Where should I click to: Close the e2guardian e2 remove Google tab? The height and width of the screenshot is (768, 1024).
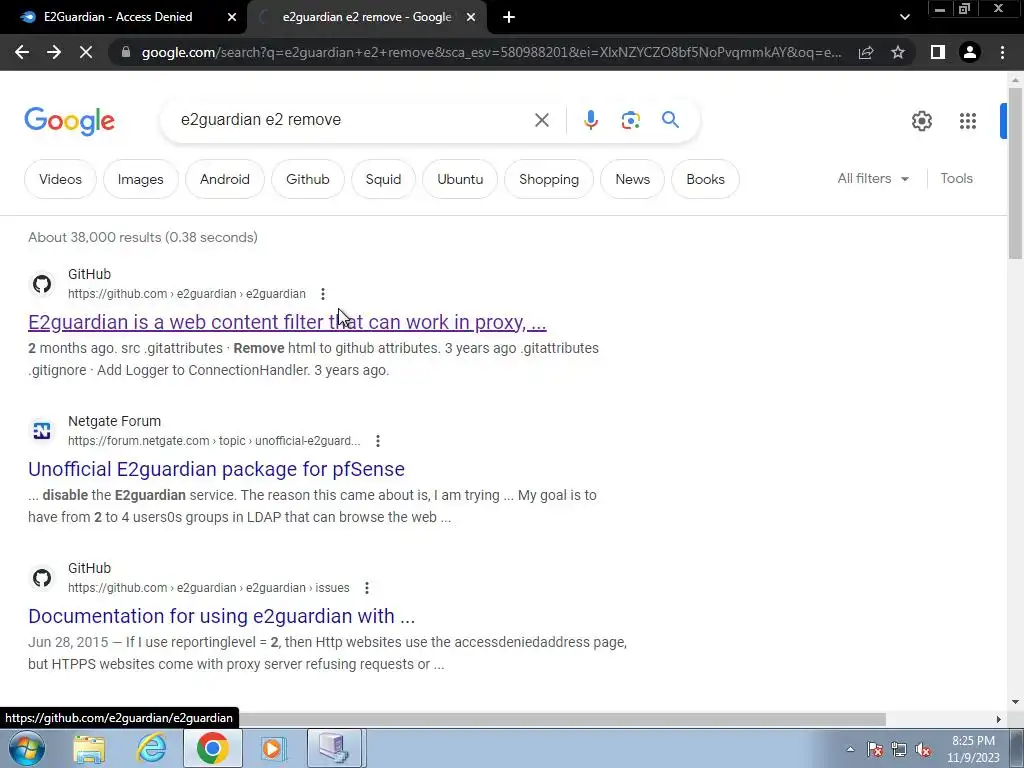click(470, 18)
